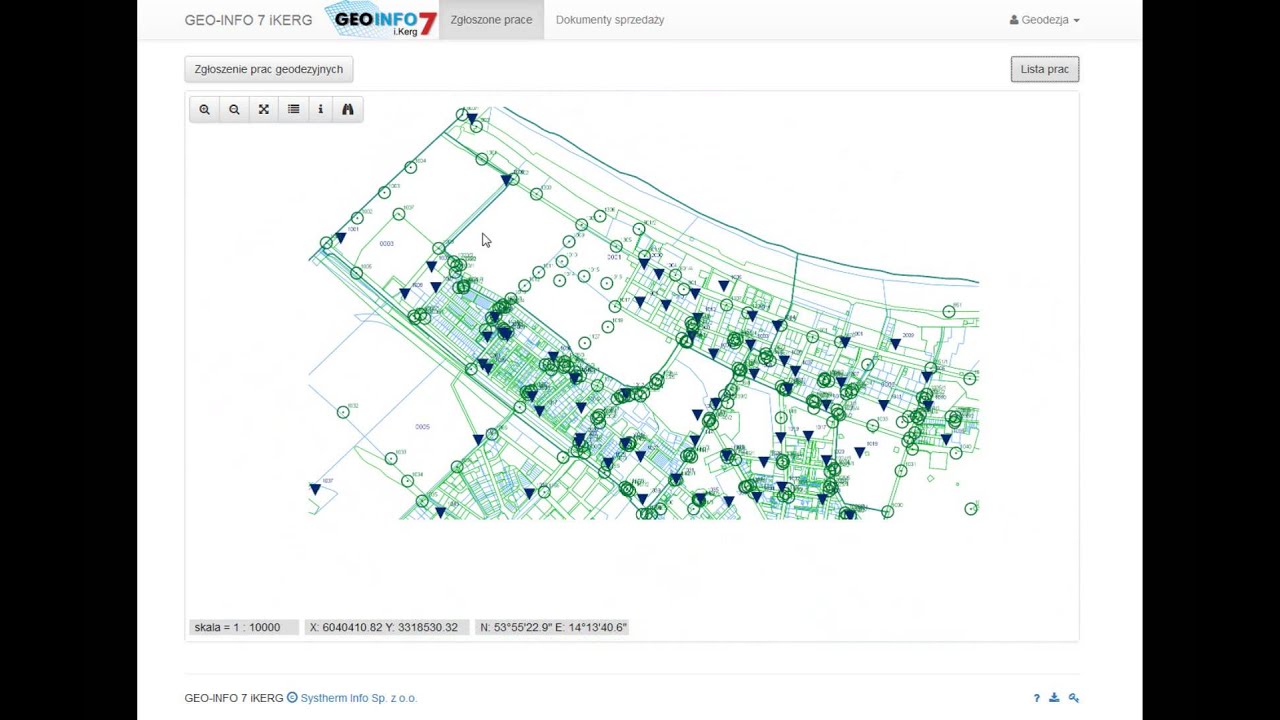Screen dimensions: 1280x720
Task: Click the X Y coordinates readout
Action: (386, 627)
